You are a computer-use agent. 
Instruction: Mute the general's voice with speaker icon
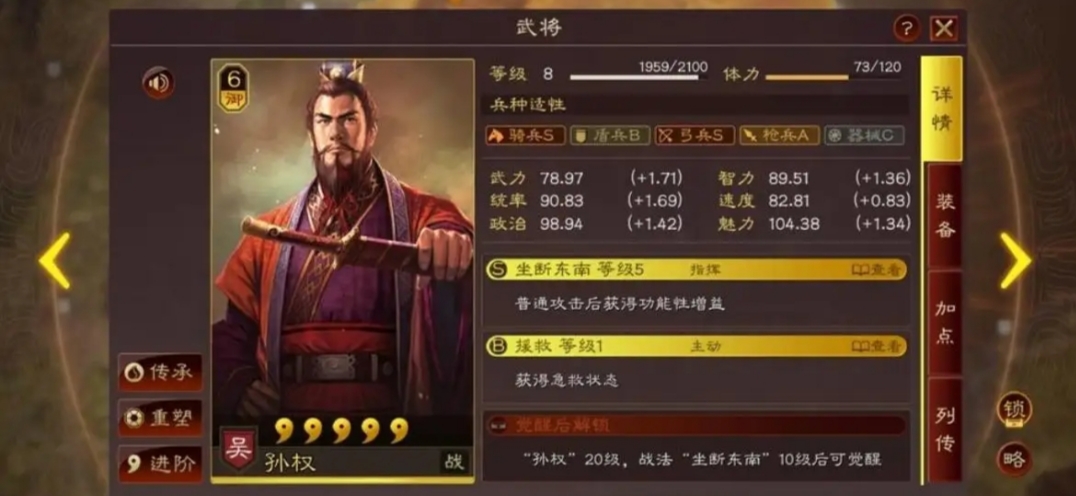pos(158,83)
